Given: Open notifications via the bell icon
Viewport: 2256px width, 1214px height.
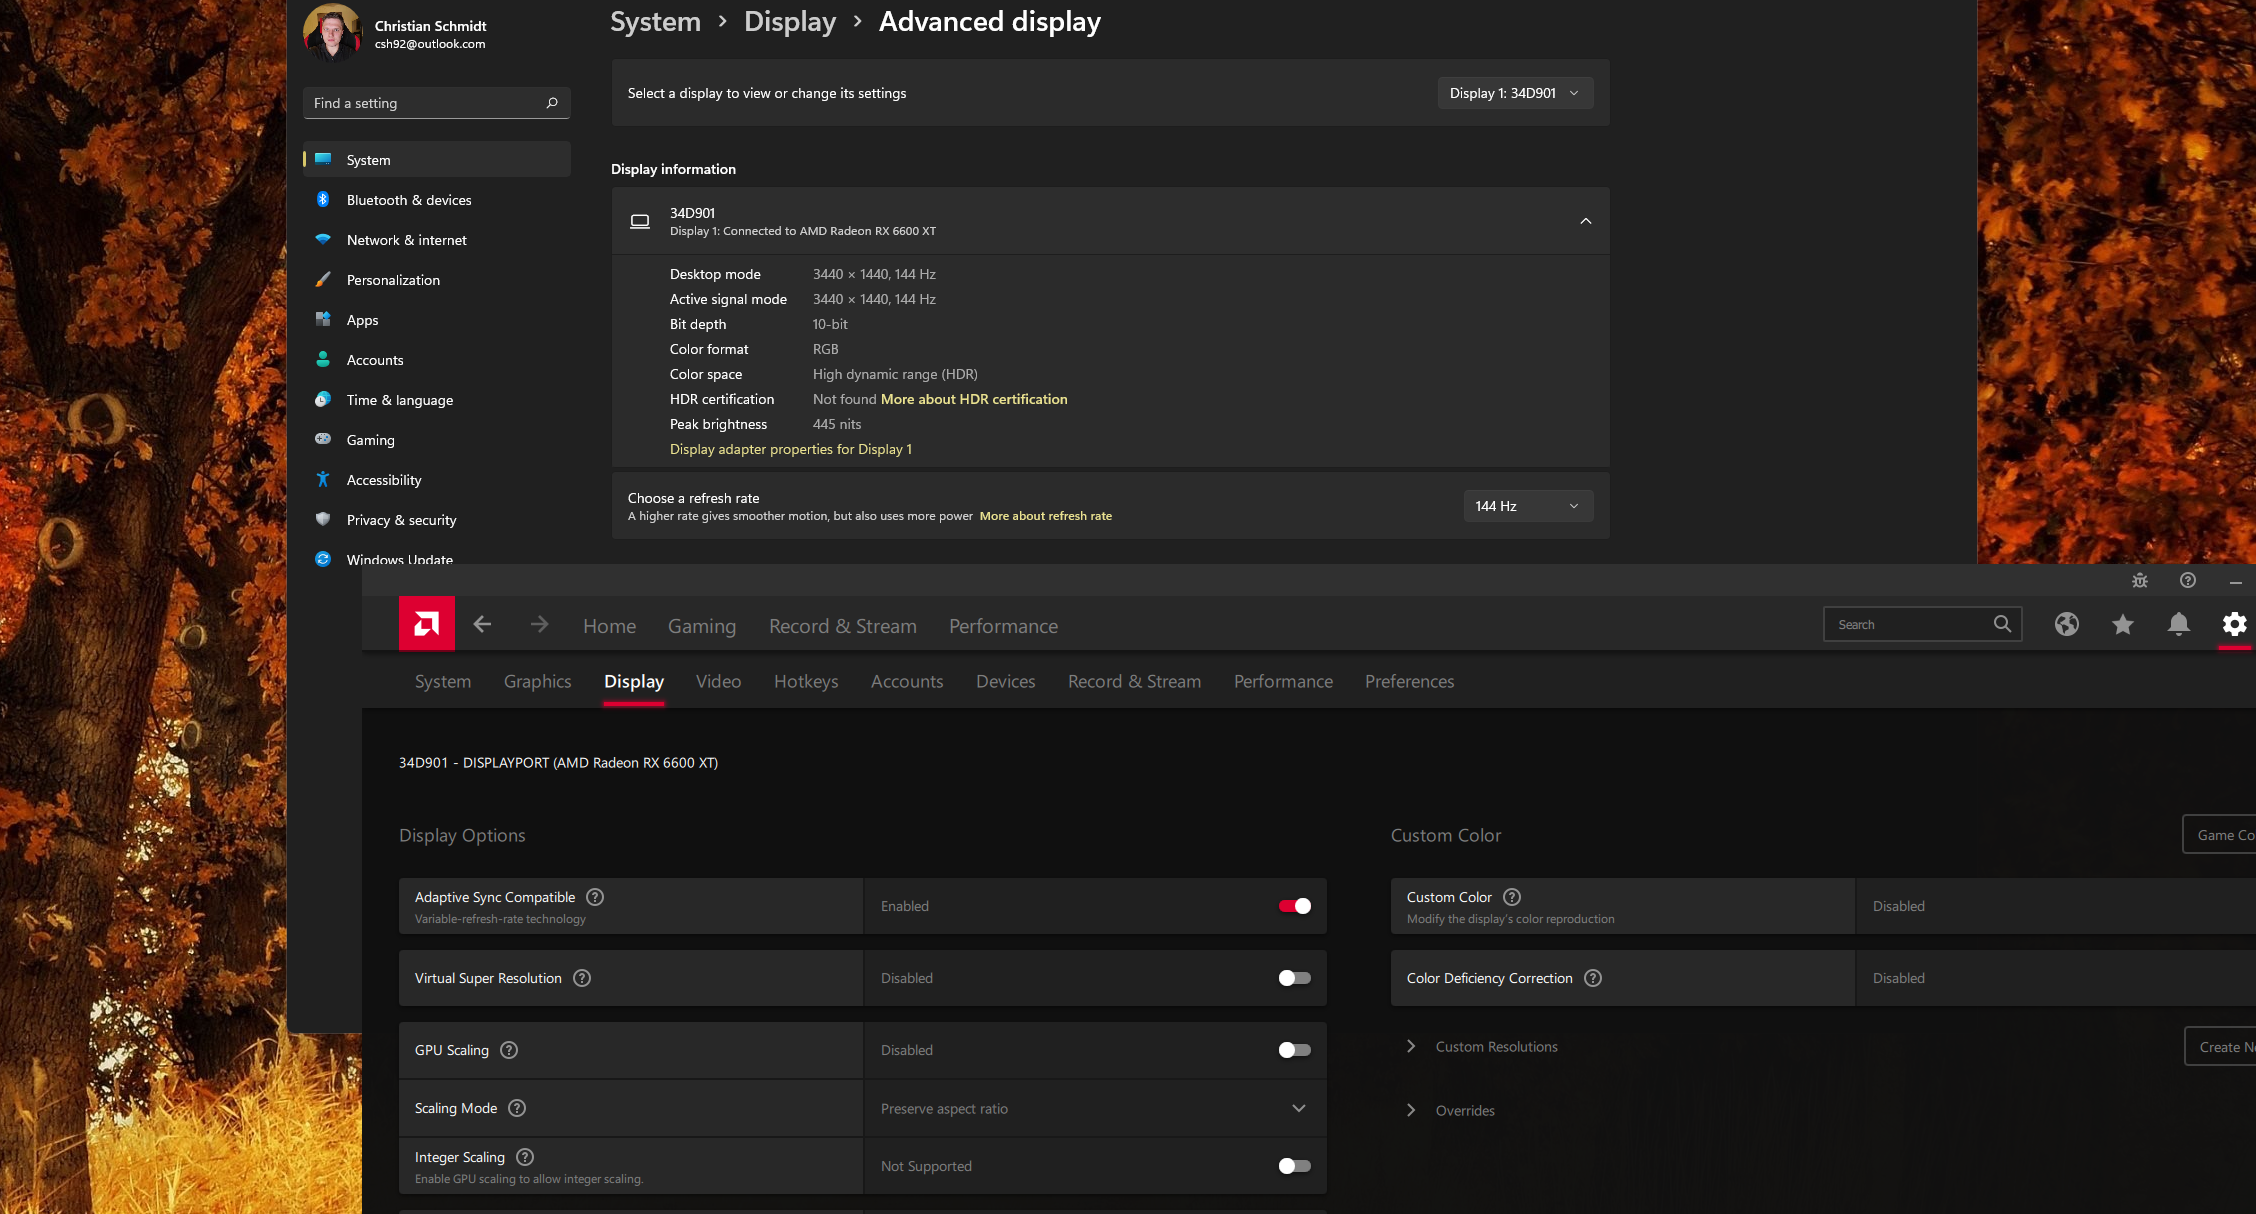Looking at the screenshot, I should tap(2179, 625).
